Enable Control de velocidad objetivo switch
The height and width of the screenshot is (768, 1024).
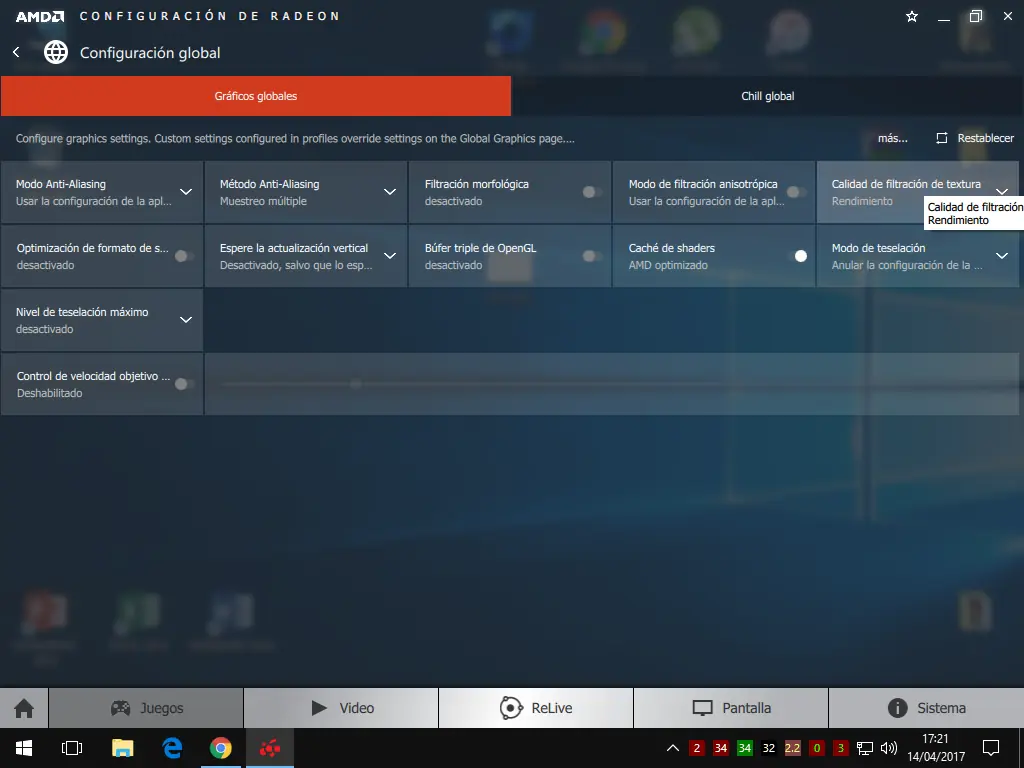point(184,384)
